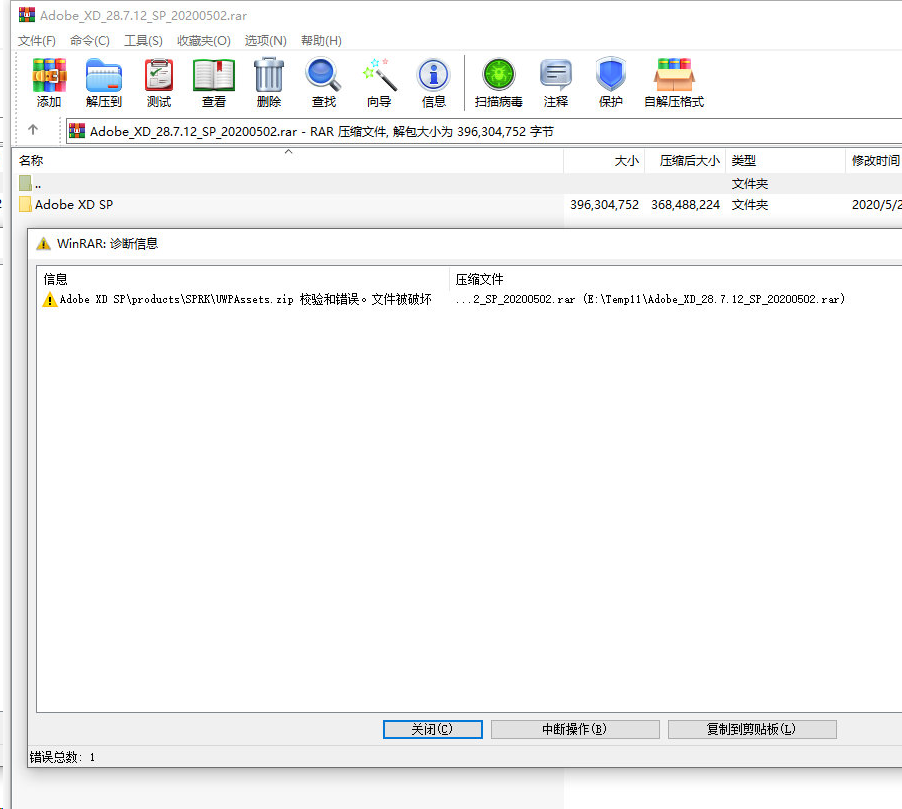Screen dimensions: 902x809
Task: Click packed size value 368,488,224
Action: 685,205
